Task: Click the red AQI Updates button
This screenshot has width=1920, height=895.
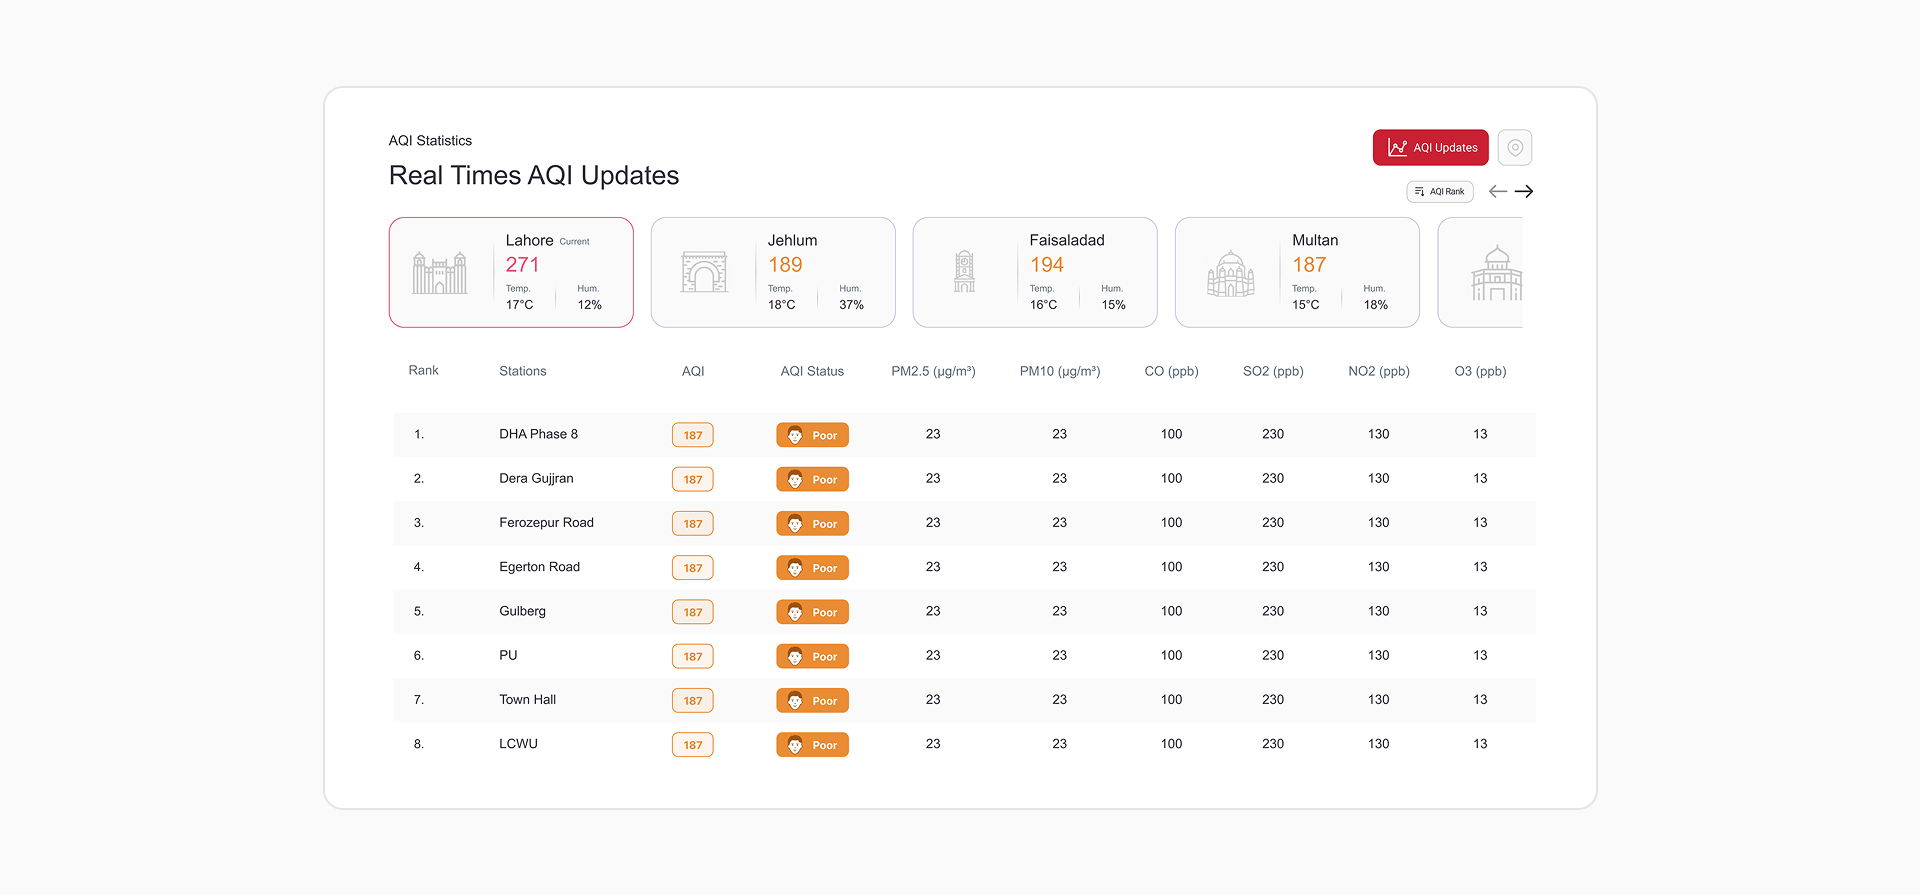Action: click(x=1430, y=148)
